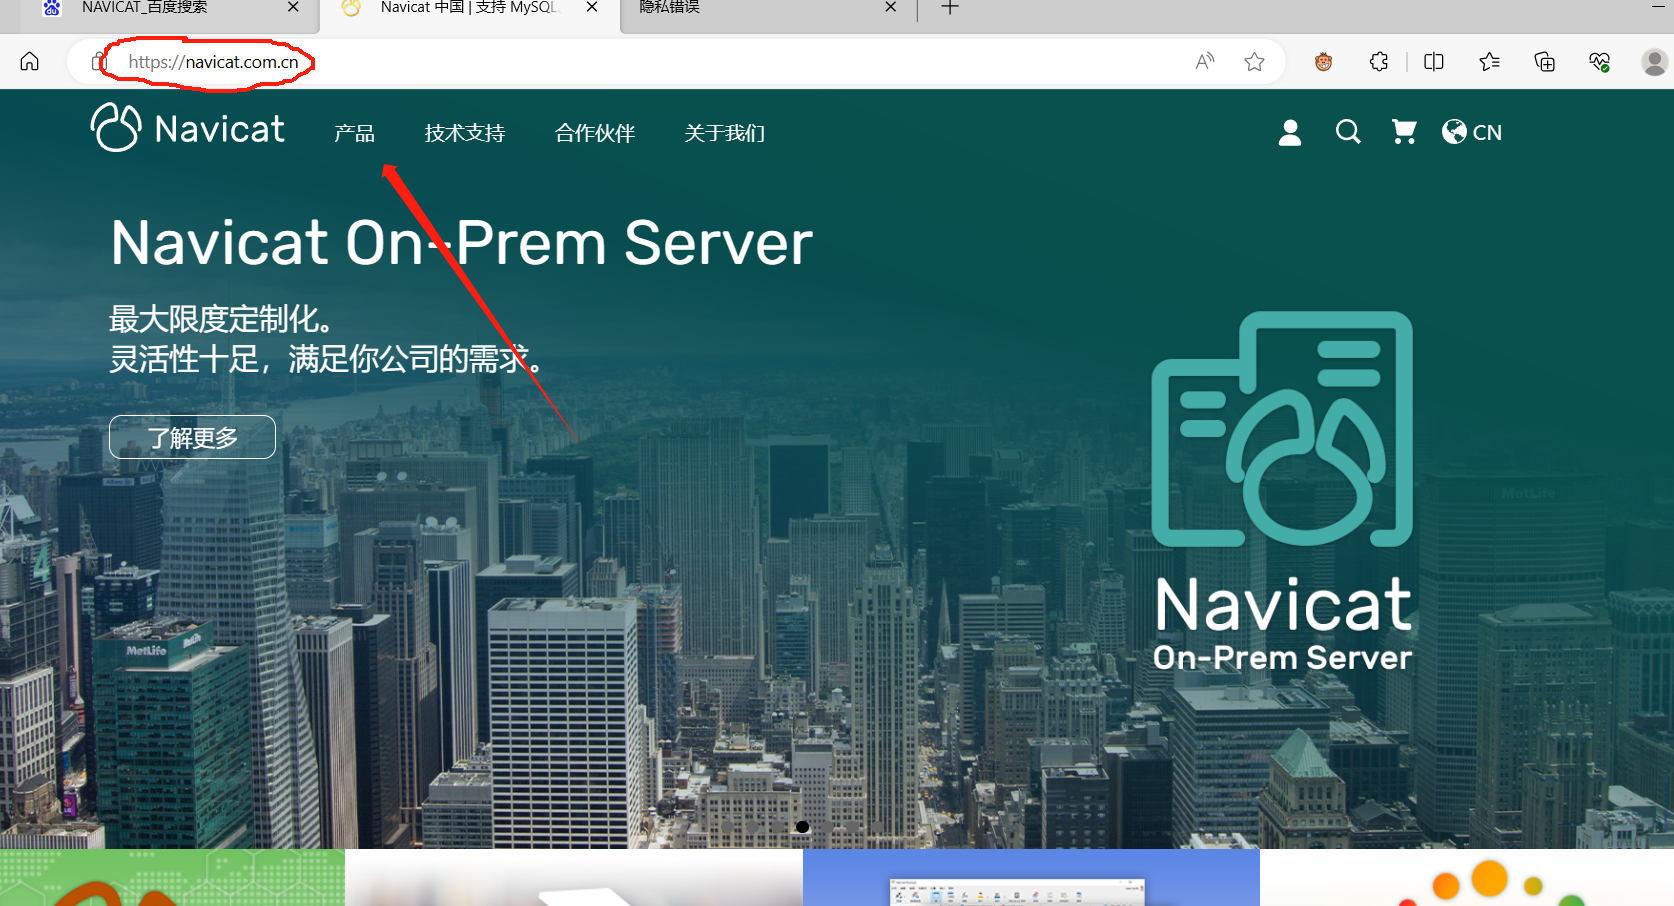Viewport: 1674px width, 906px height.
Task: Open the Favorites list icon
Action: coord(1489,62)
